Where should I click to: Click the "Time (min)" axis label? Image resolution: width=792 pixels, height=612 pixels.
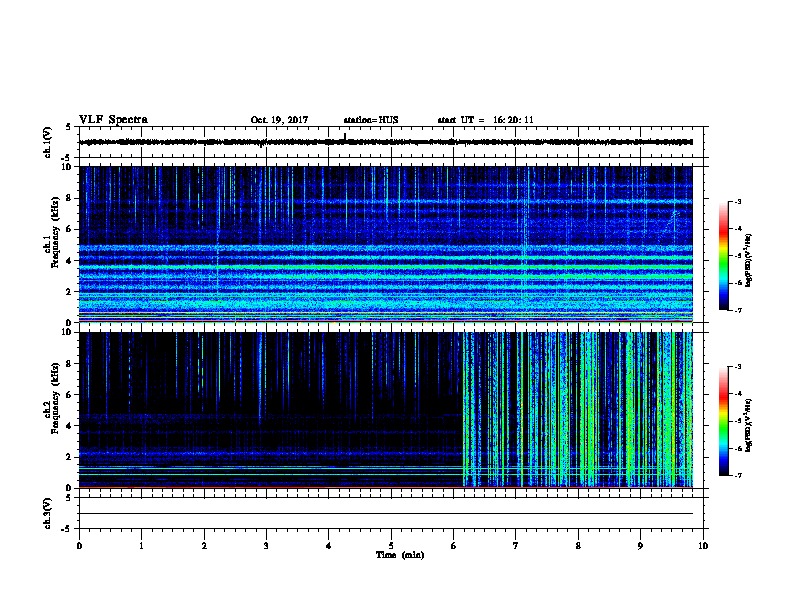tap(400, 555)
